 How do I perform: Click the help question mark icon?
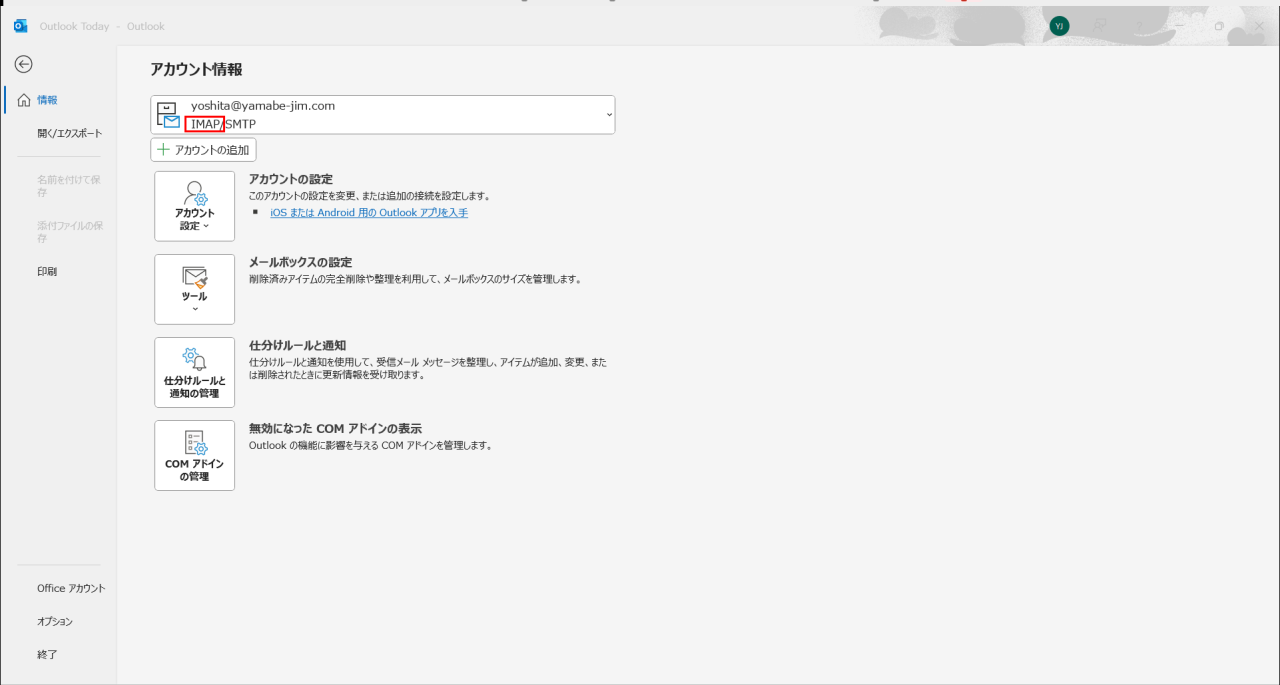coord(1139,26)
